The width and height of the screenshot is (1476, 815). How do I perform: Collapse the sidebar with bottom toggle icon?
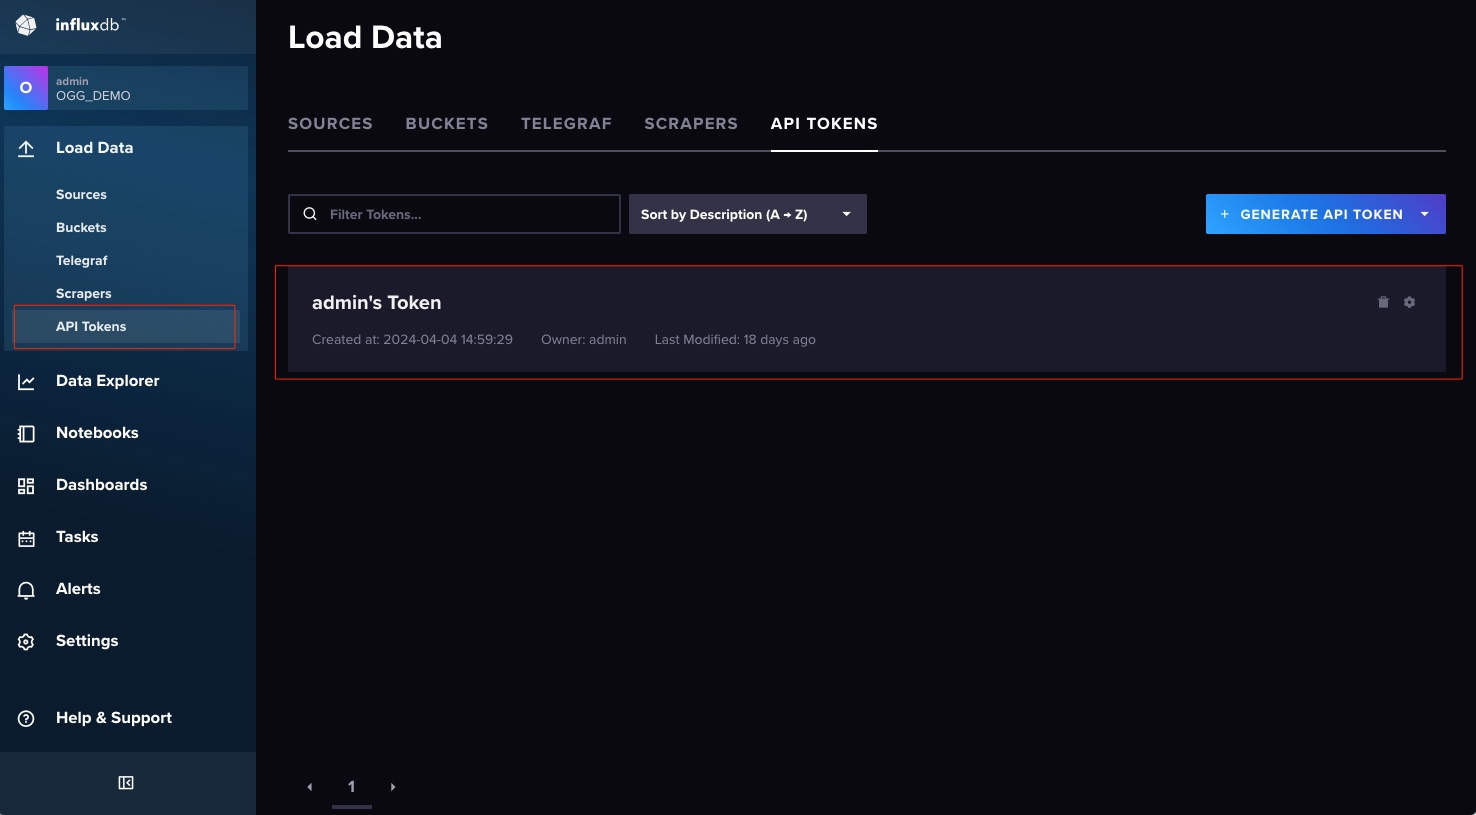coord(126,783)
